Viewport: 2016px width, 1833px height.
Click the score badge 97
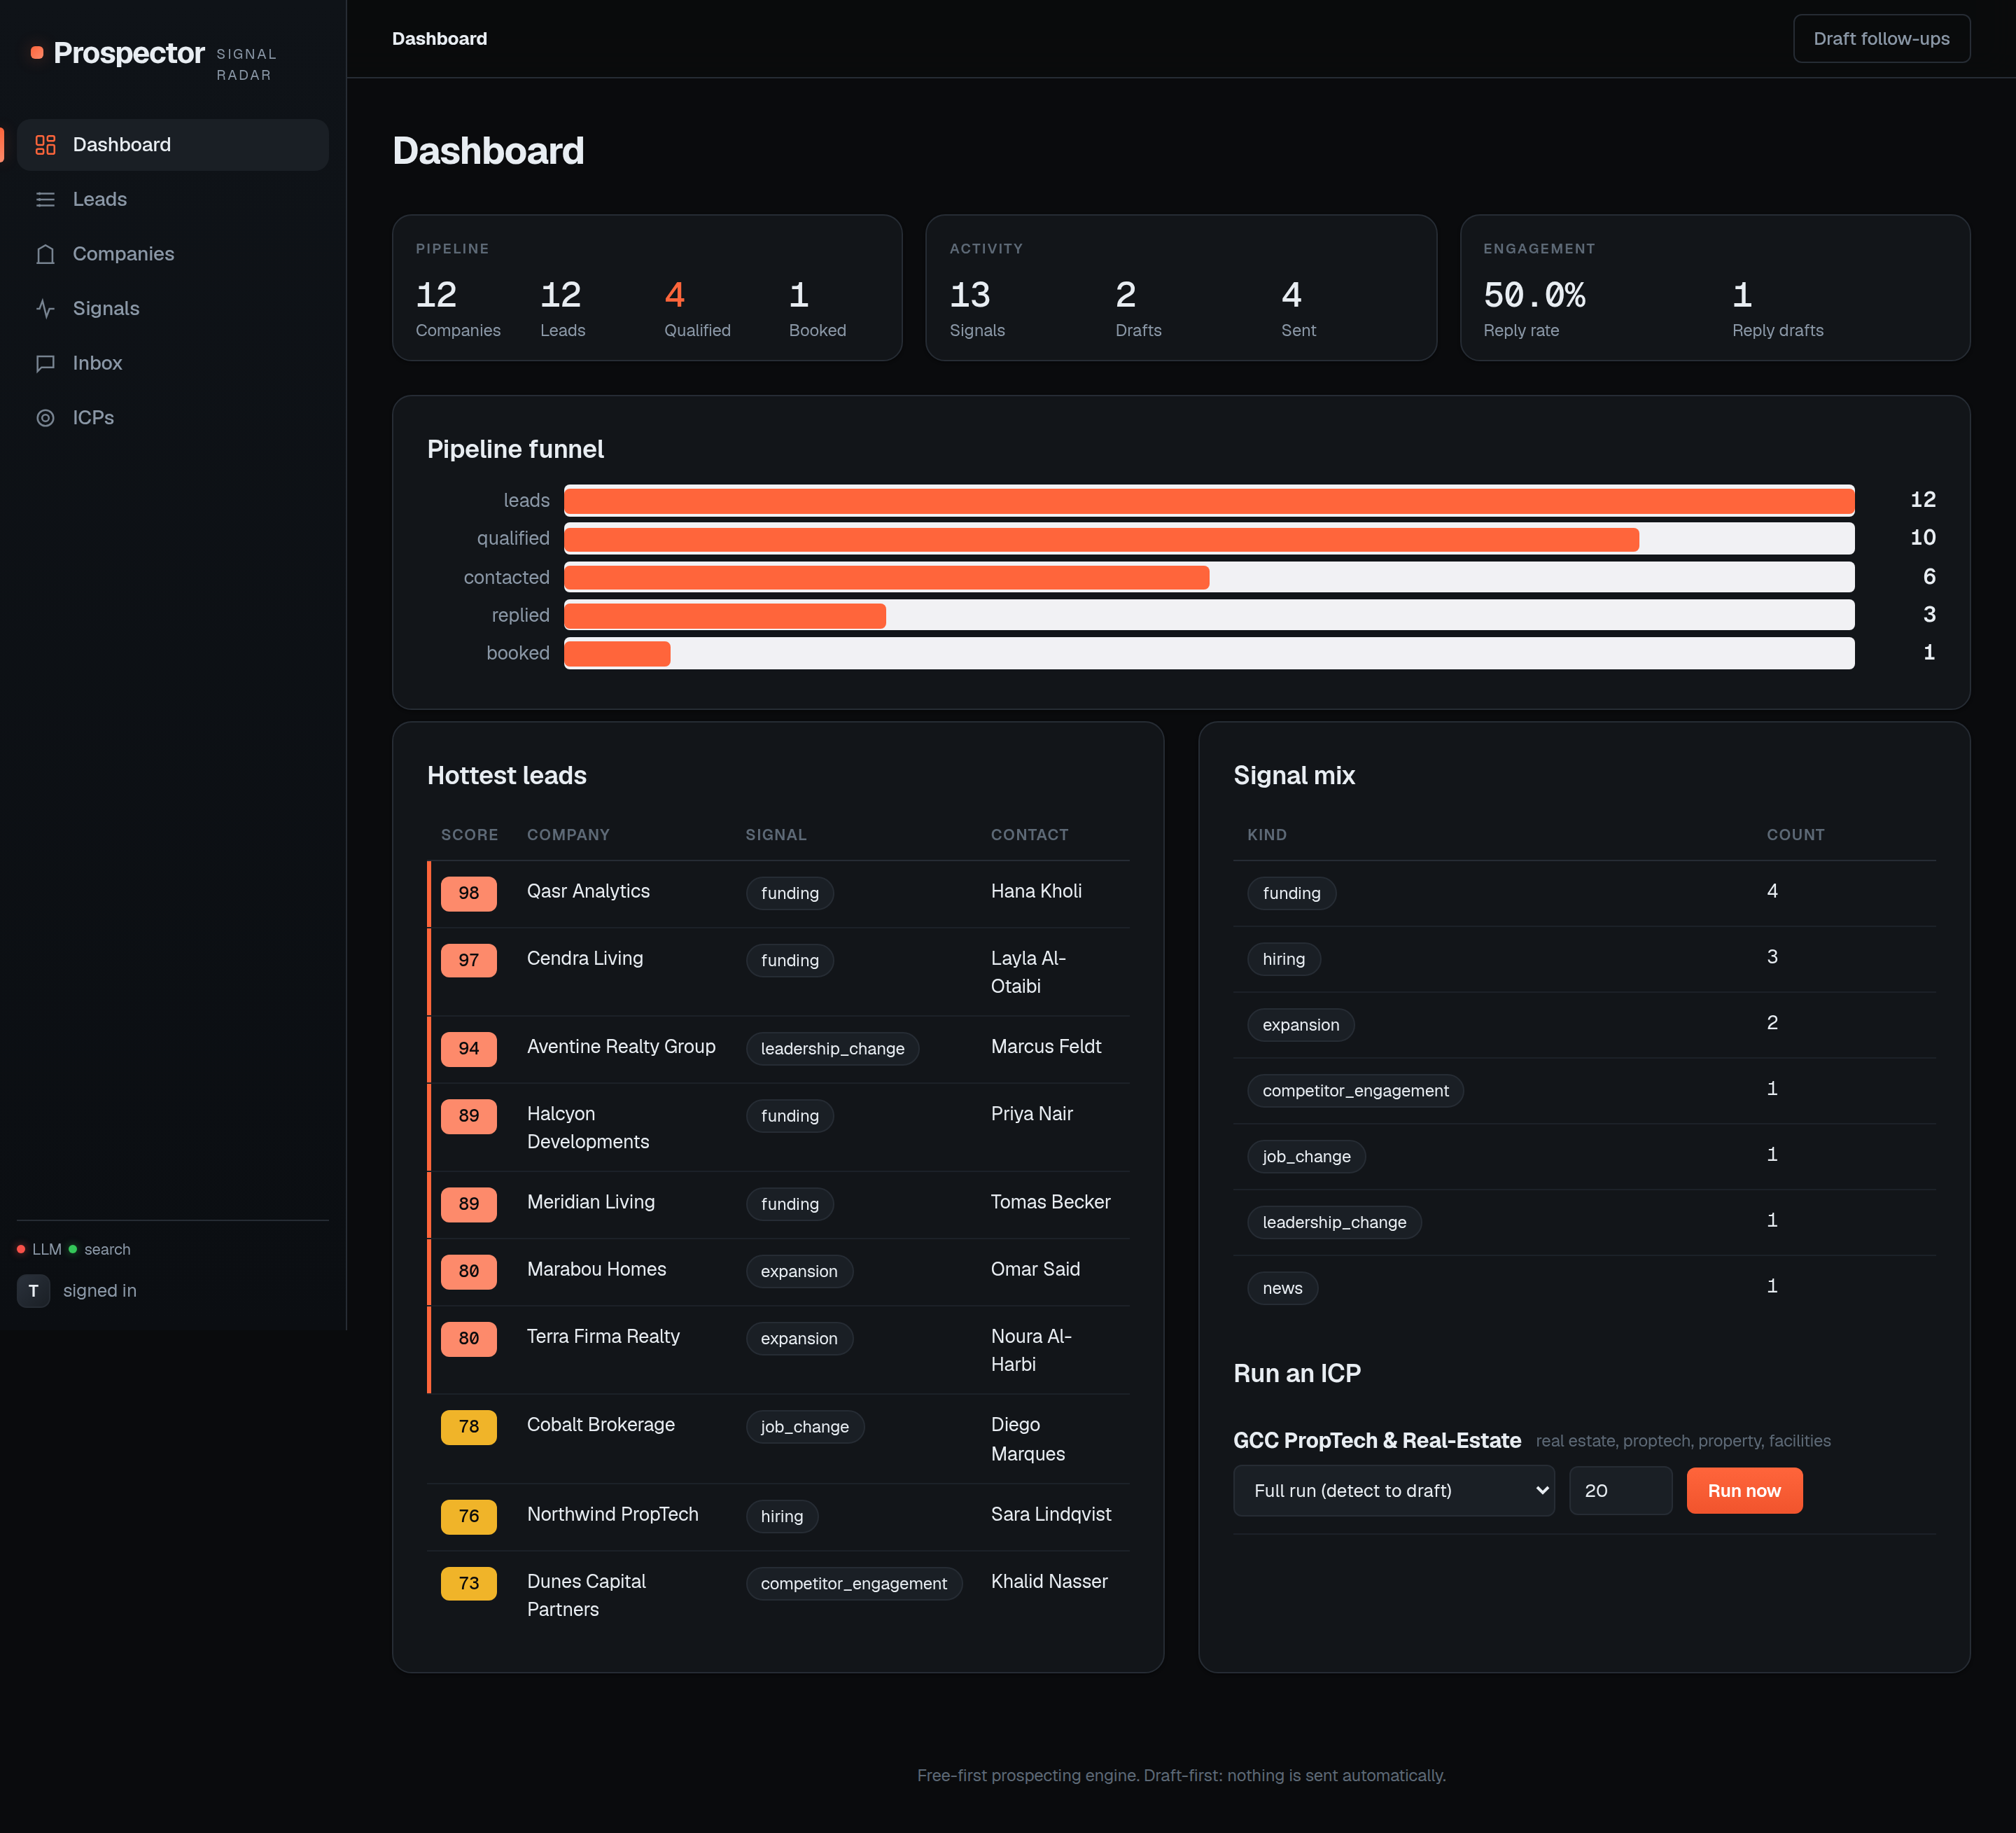469,960
